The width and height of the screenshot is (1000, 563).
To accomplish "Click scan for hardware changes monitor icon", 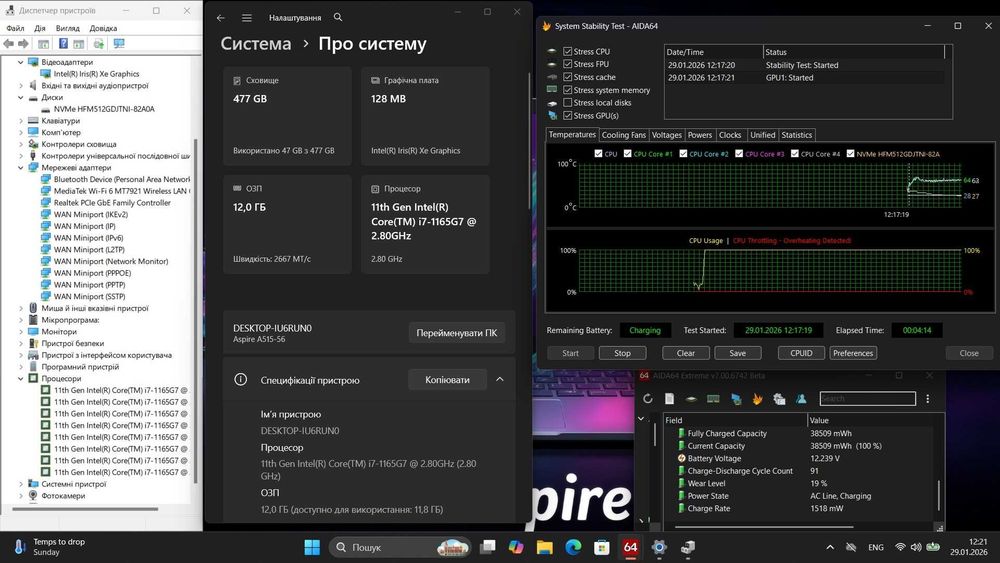I will [x=119, y=43].
